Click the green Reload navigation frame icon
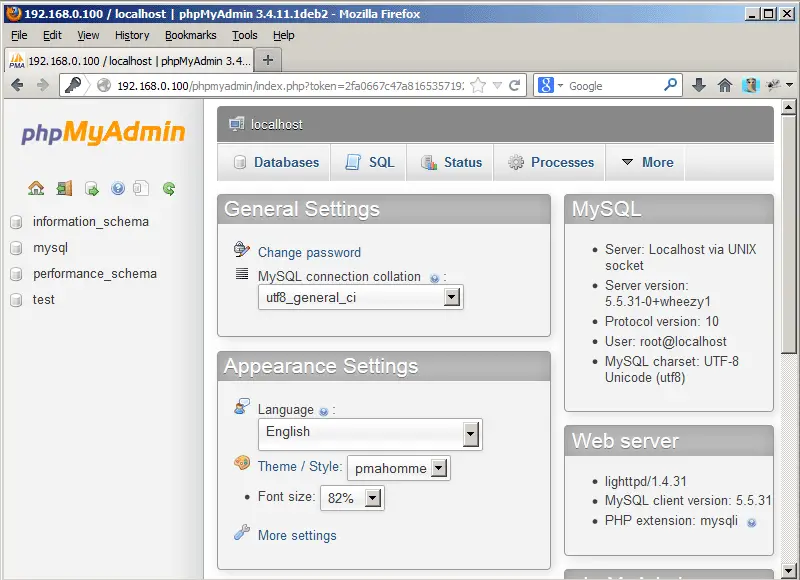This screenshot has width=800, height=580. (169, 189)
